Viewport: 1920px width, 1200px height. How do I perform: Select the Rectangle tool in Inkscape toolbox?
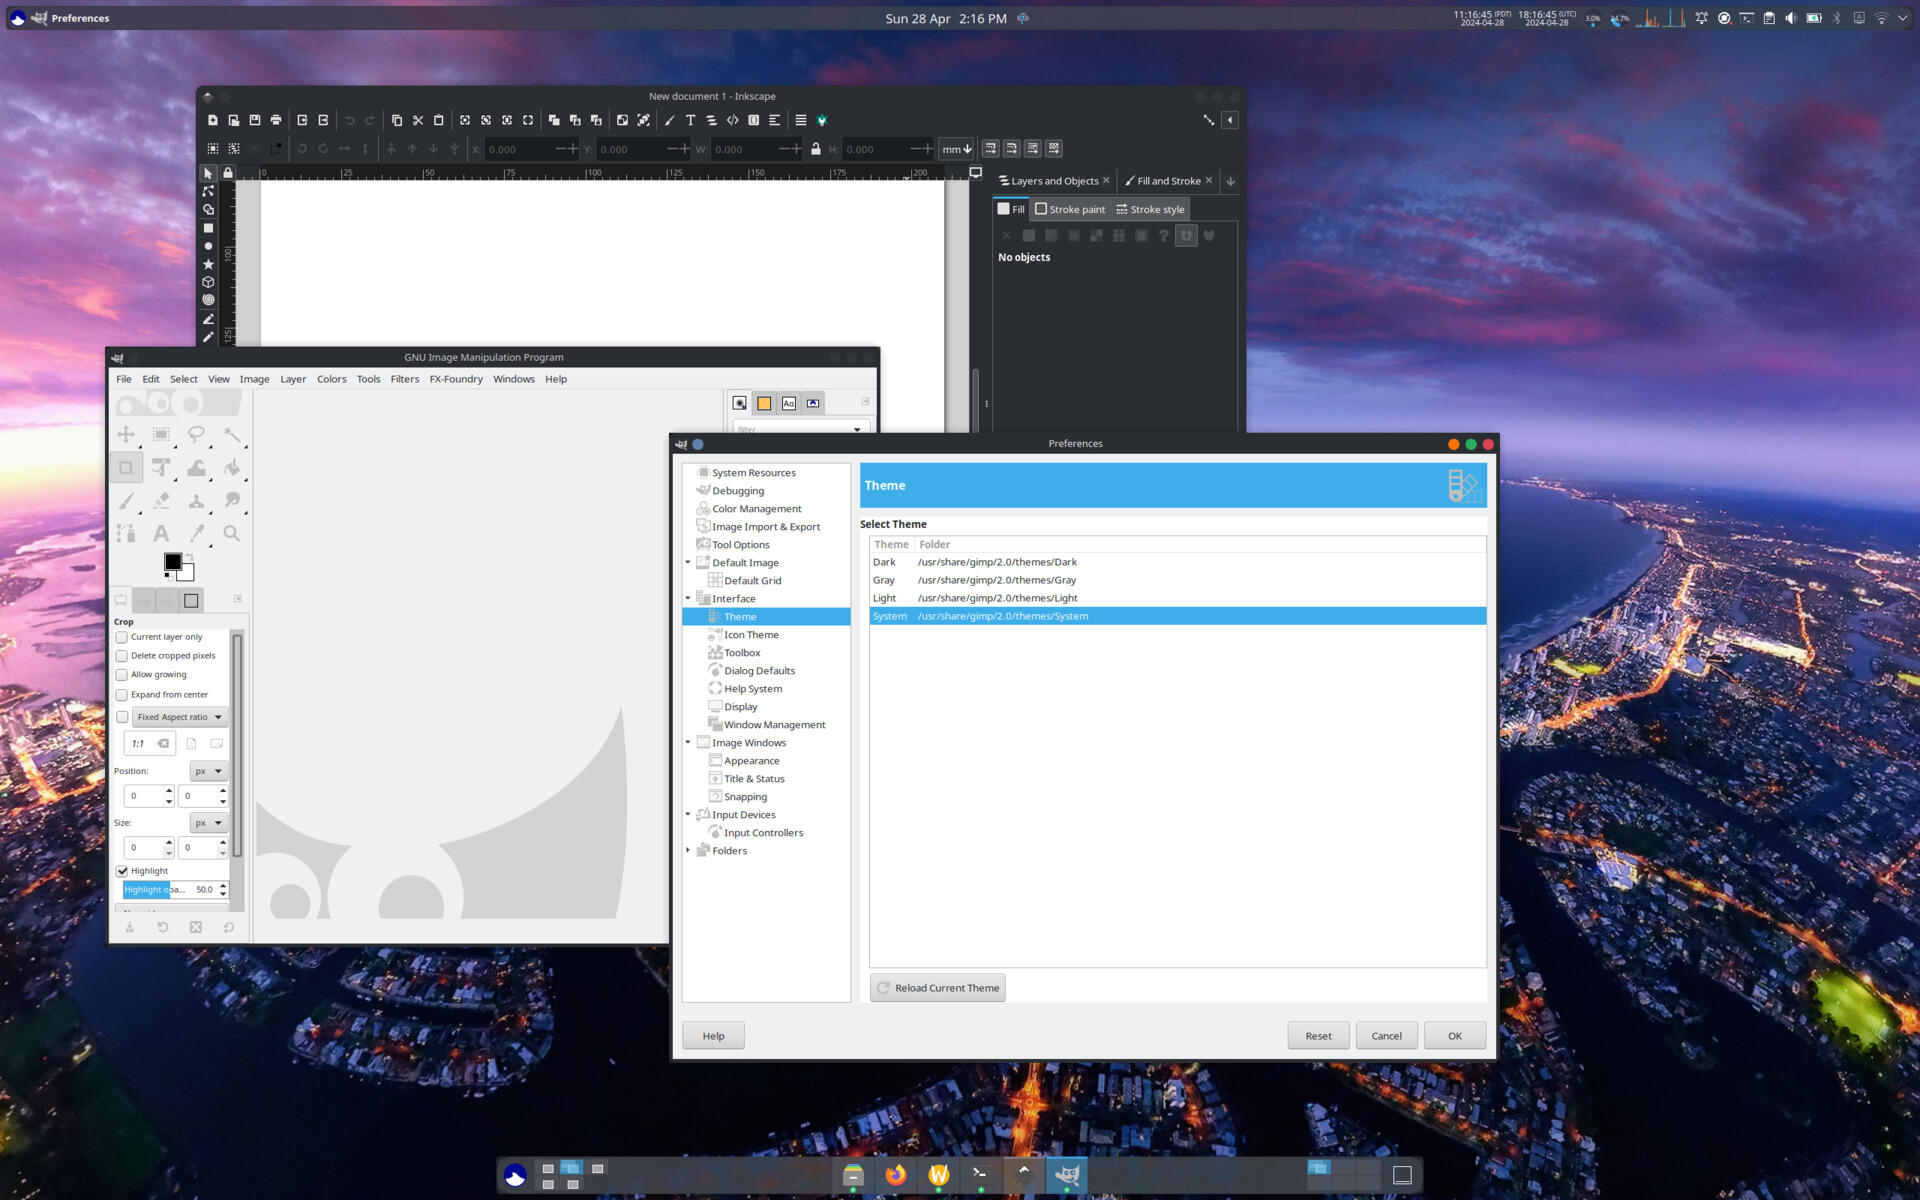point(208,228)
